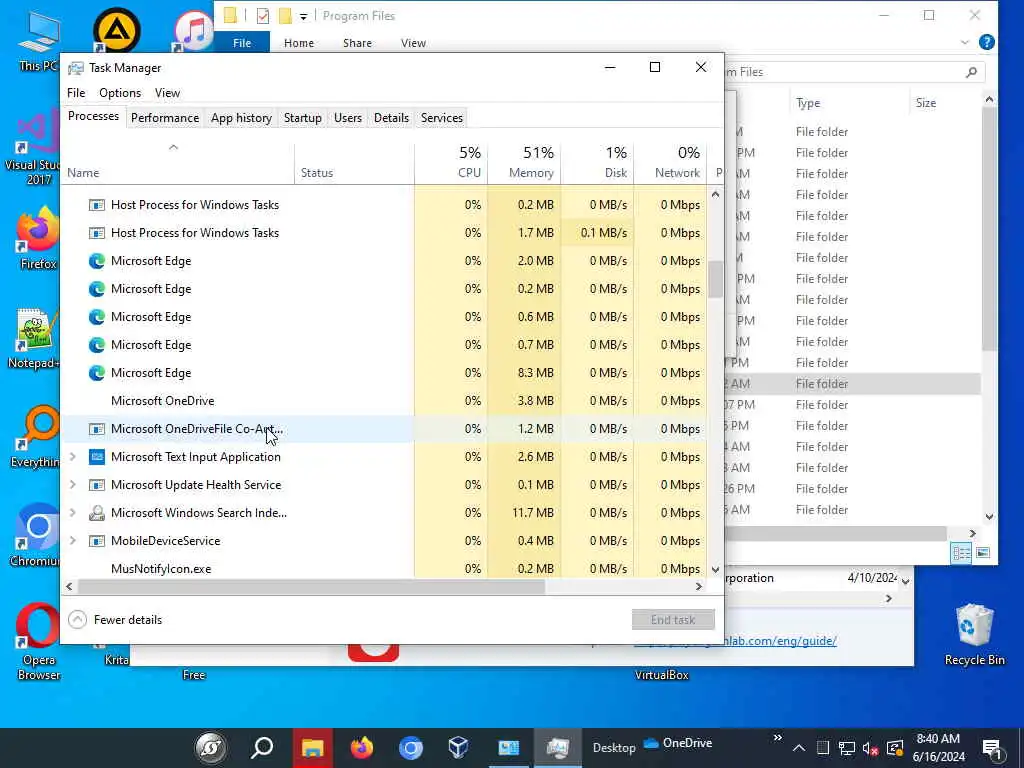Click the Everything desktop shortcut

37,436
